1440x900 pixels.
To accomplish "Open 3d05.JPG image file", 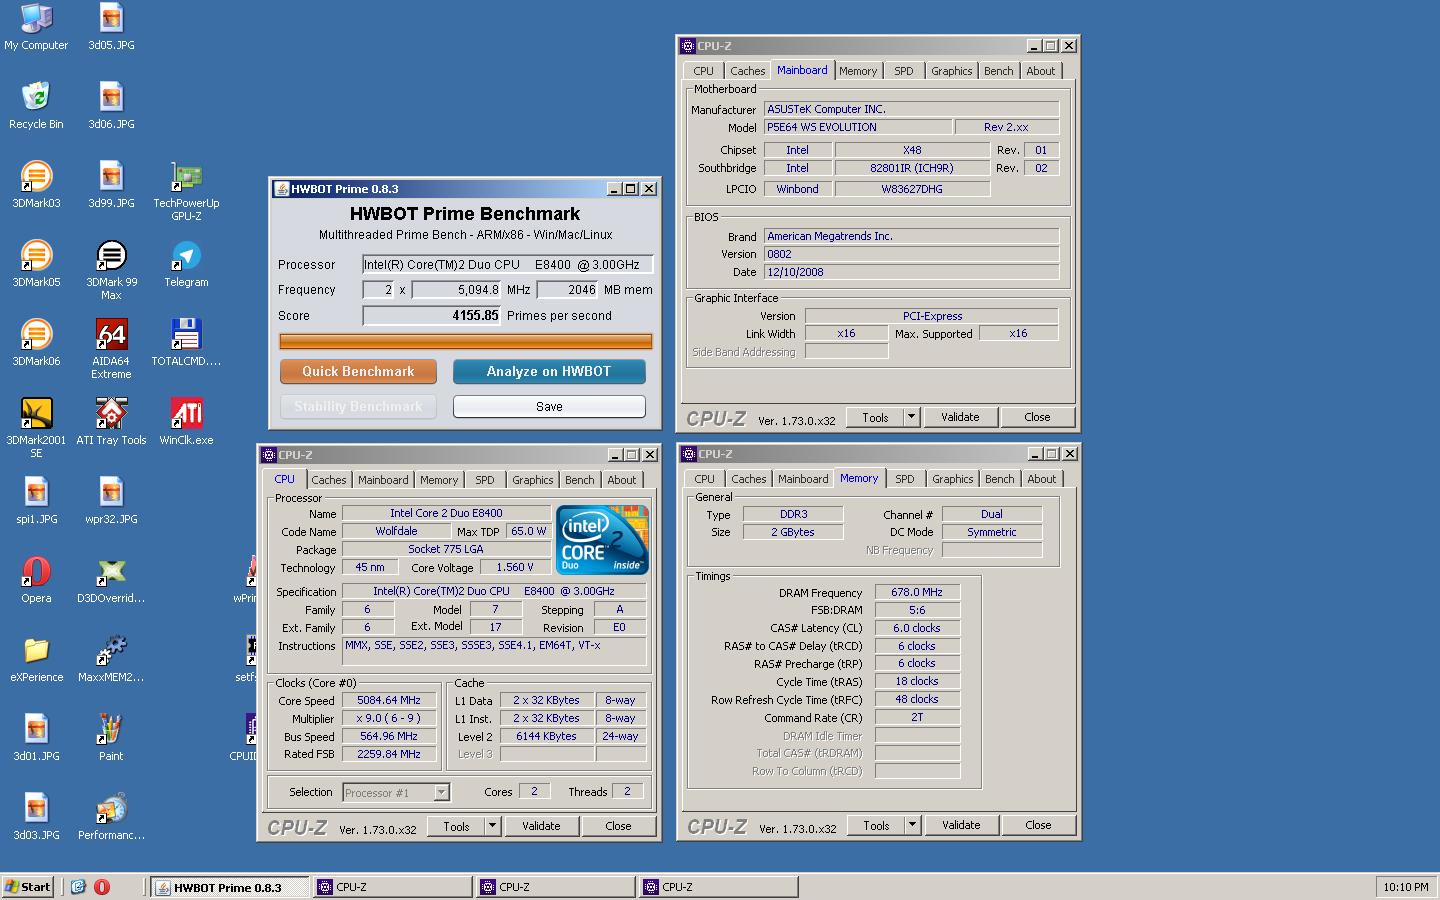I will click(111, 27).
